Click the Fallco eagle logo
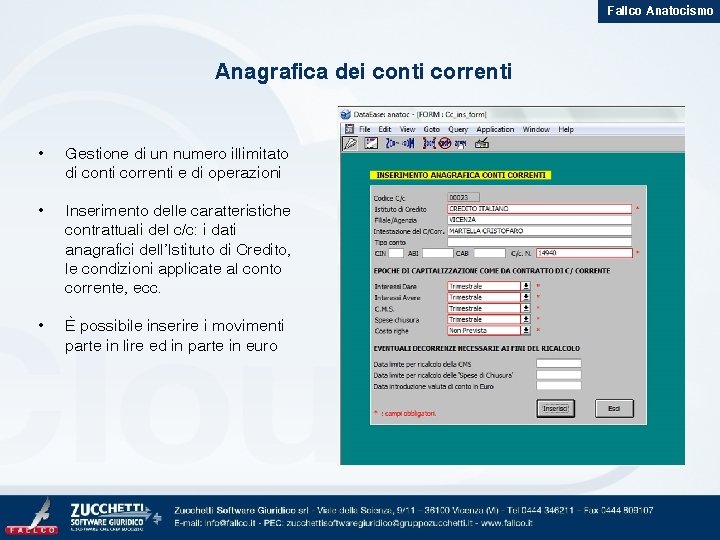This screenshot has width=720, height=540. 32,516
